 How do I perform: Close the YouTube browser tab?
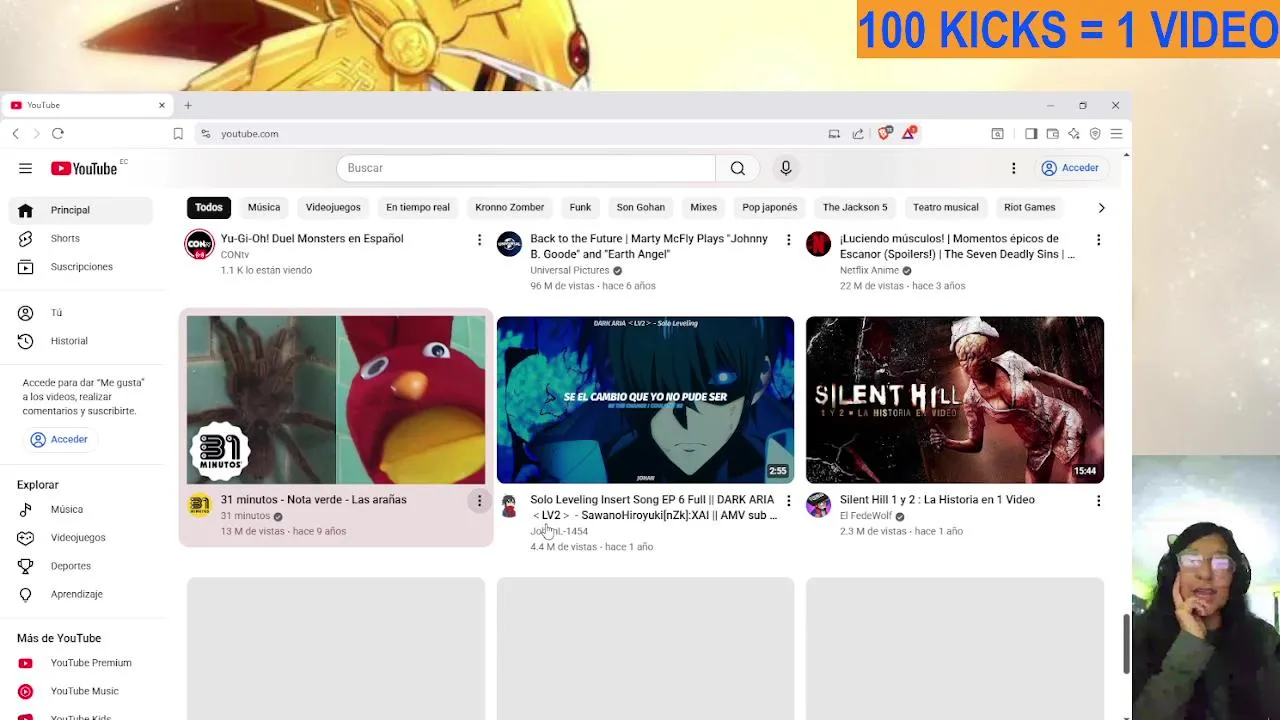click(x=161, y=105)
